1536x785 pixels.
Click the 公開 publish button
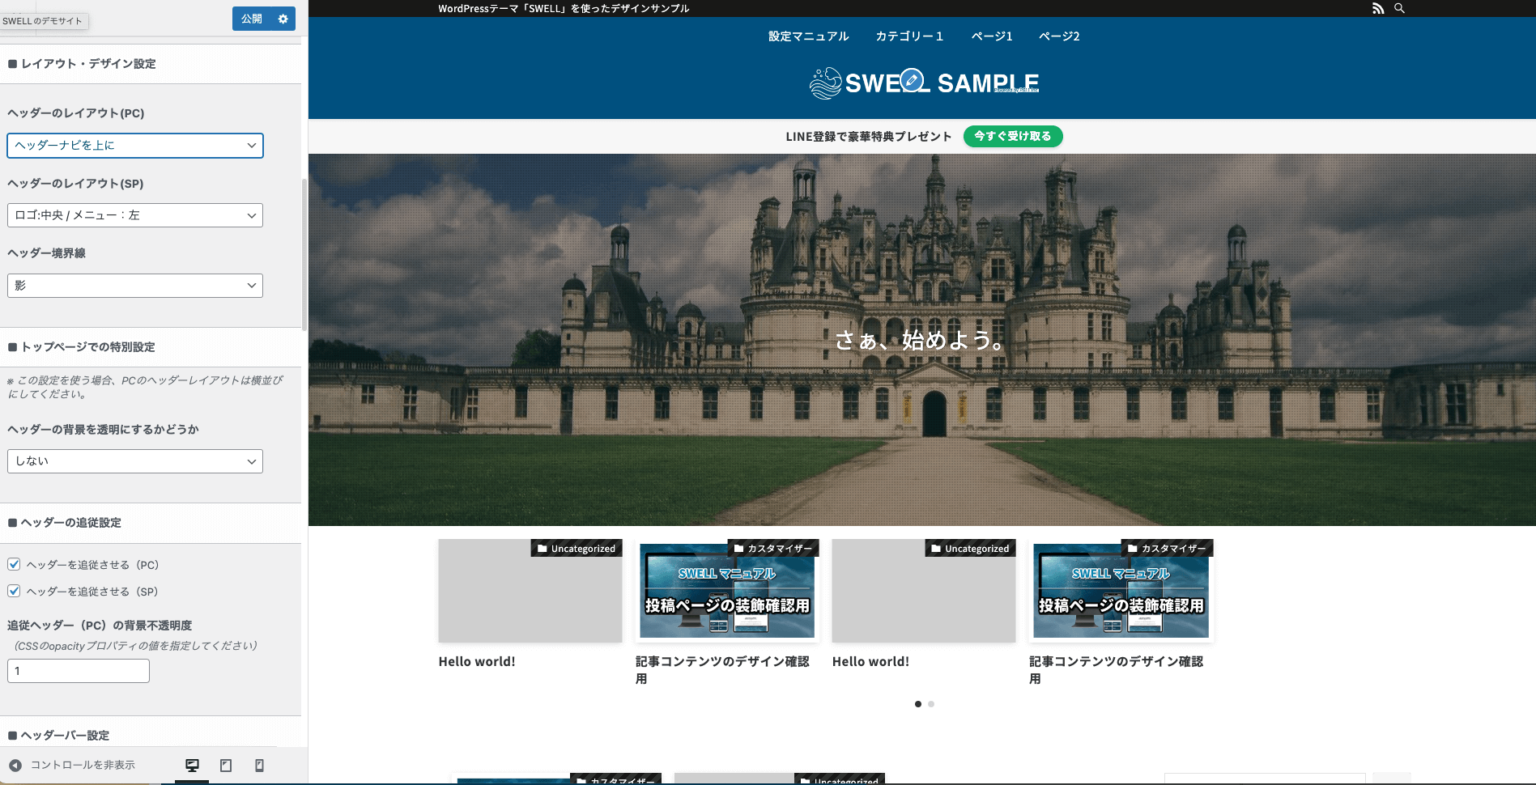[x=252, y=19]
